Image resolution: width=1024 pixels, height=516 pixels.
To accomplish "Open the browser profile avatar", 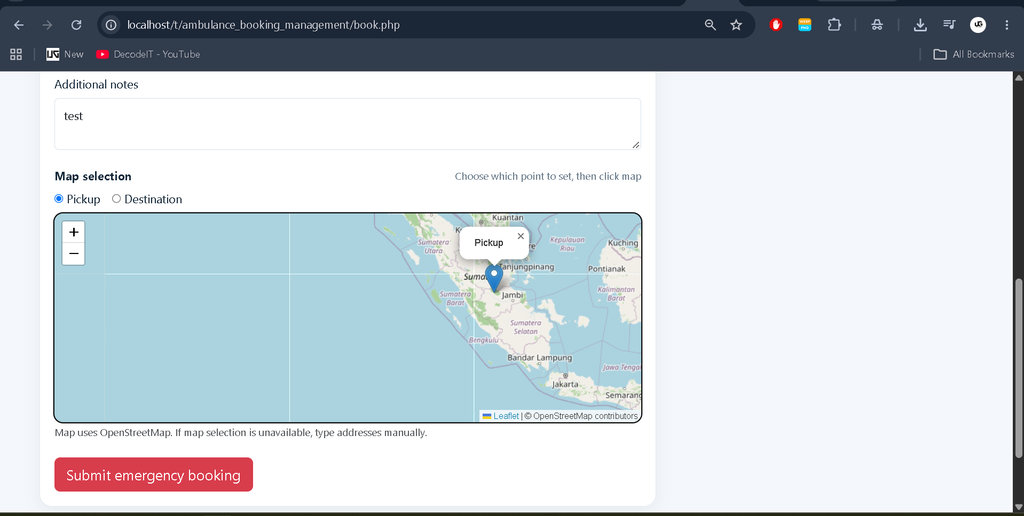I will [978, 25].
